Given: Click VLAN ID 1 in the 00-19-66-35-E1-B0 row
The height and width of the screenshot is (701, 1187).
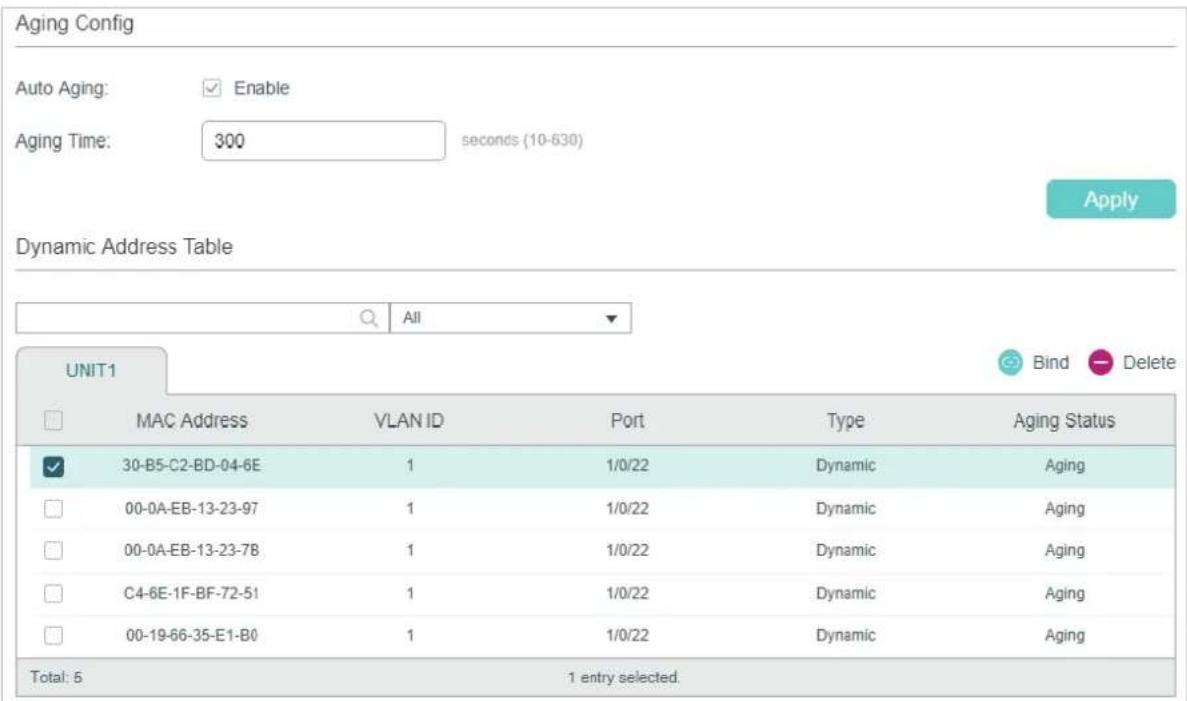Looking at the screenshot, I should (x=410, y=635).
